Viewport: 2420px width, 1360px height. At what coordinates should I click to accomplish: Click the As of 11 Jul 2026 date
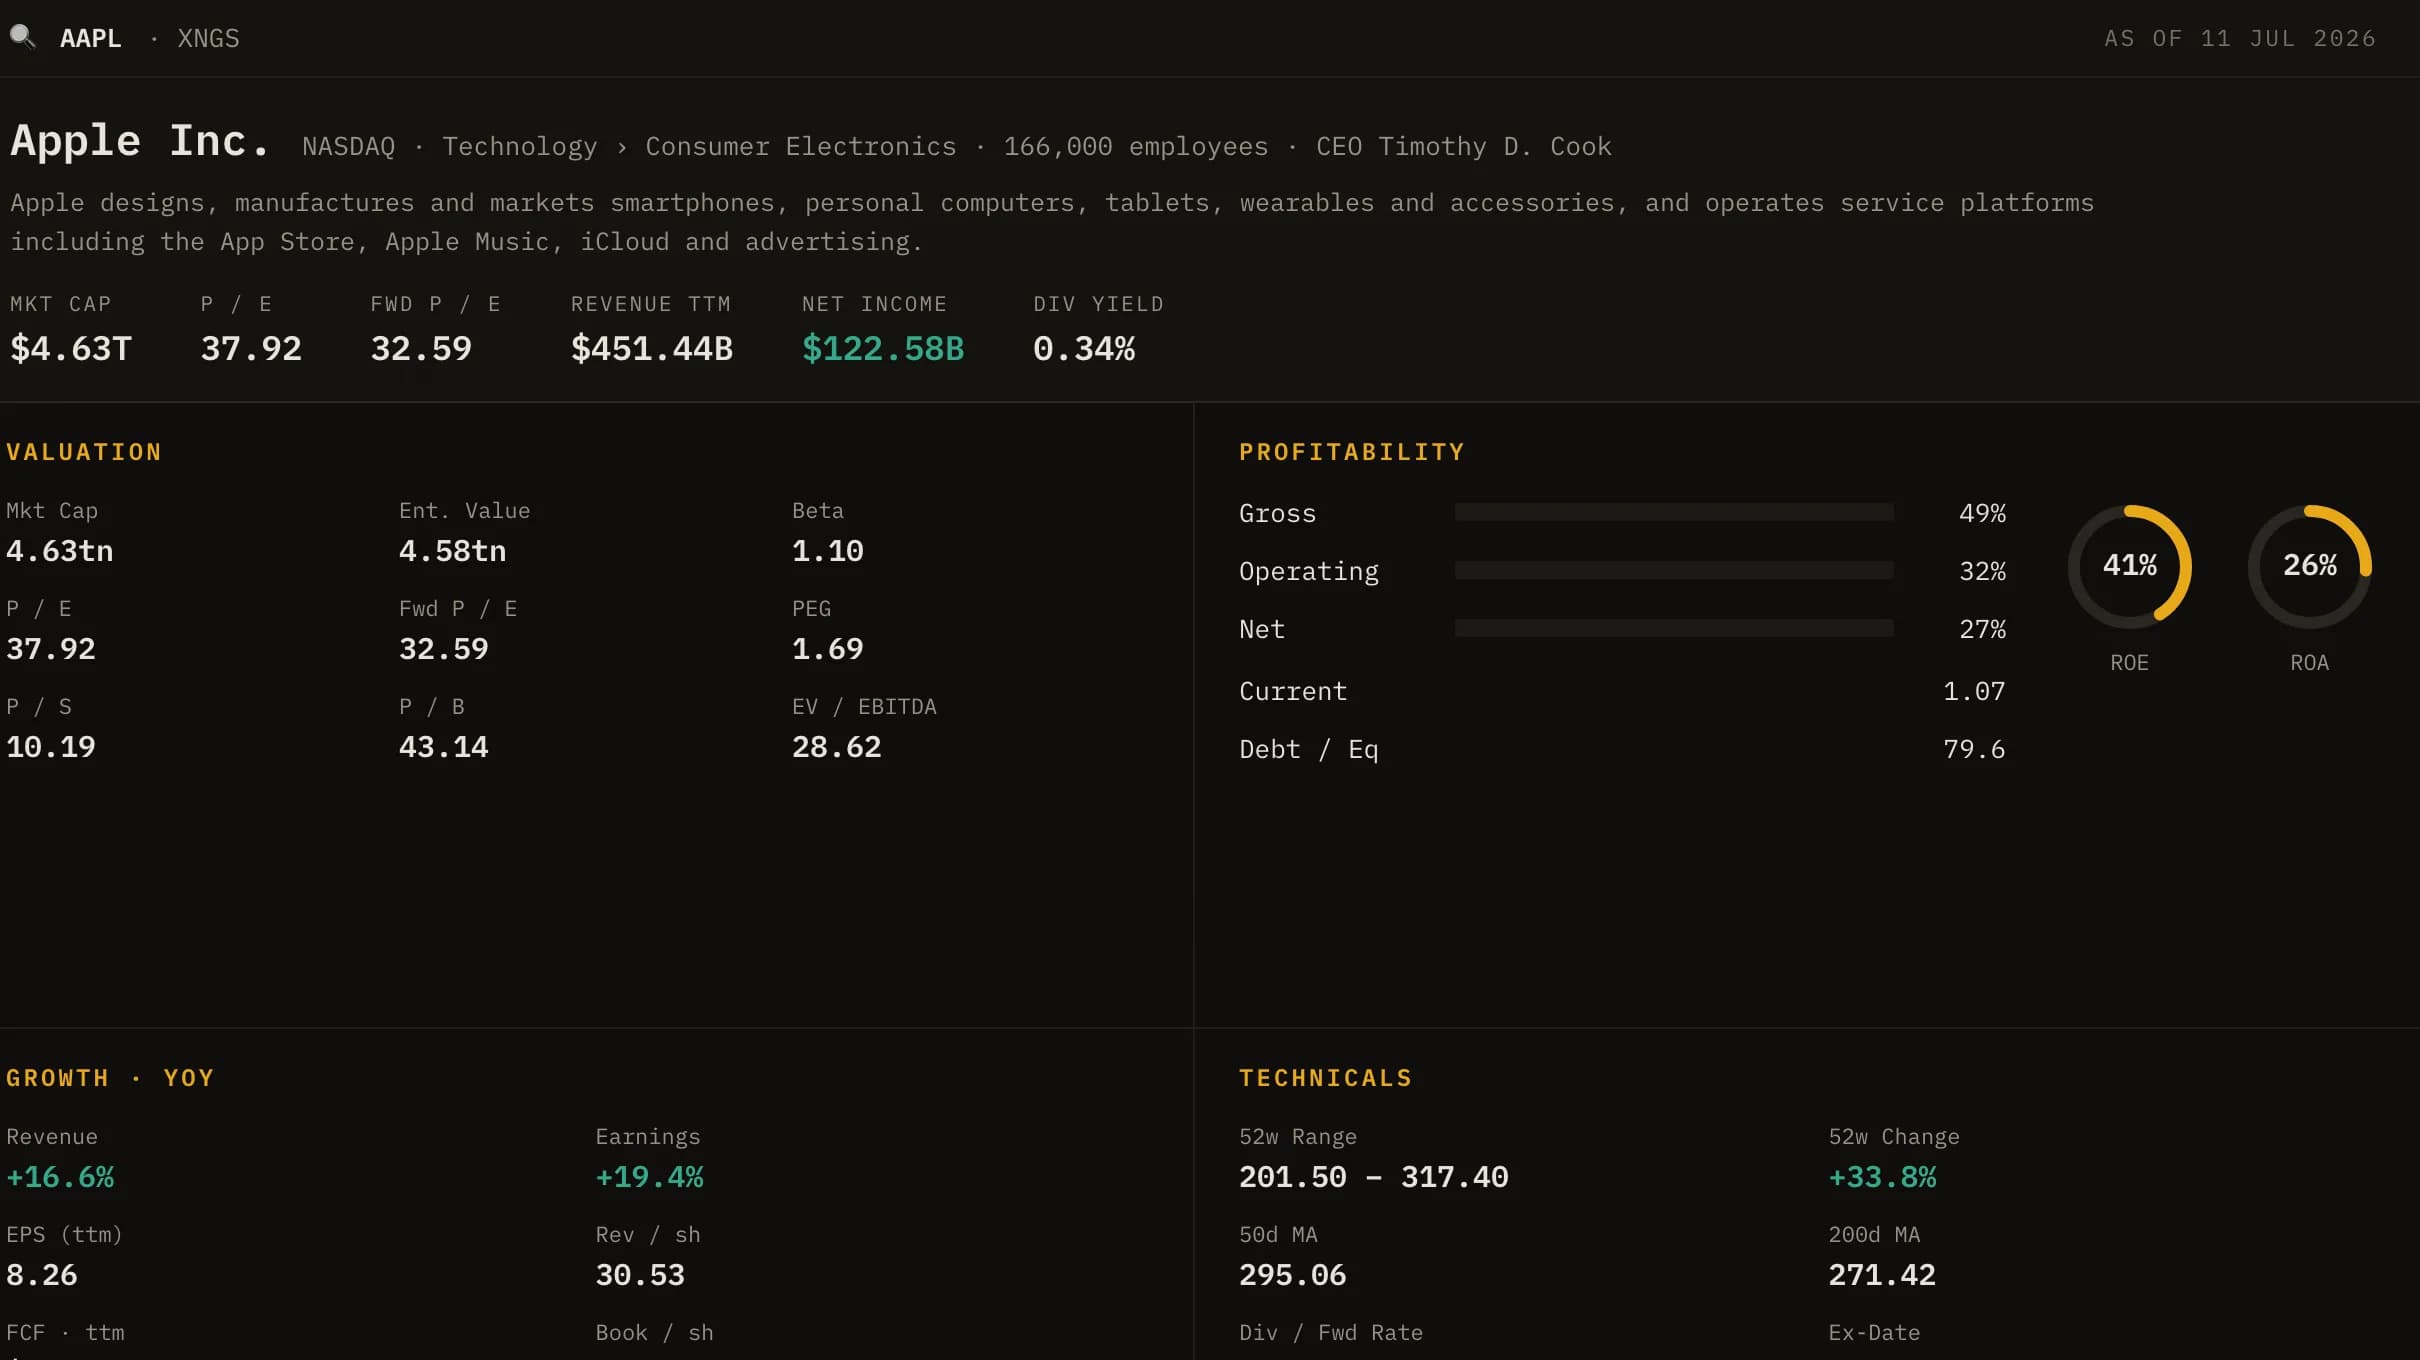[x=2240, y=38]
